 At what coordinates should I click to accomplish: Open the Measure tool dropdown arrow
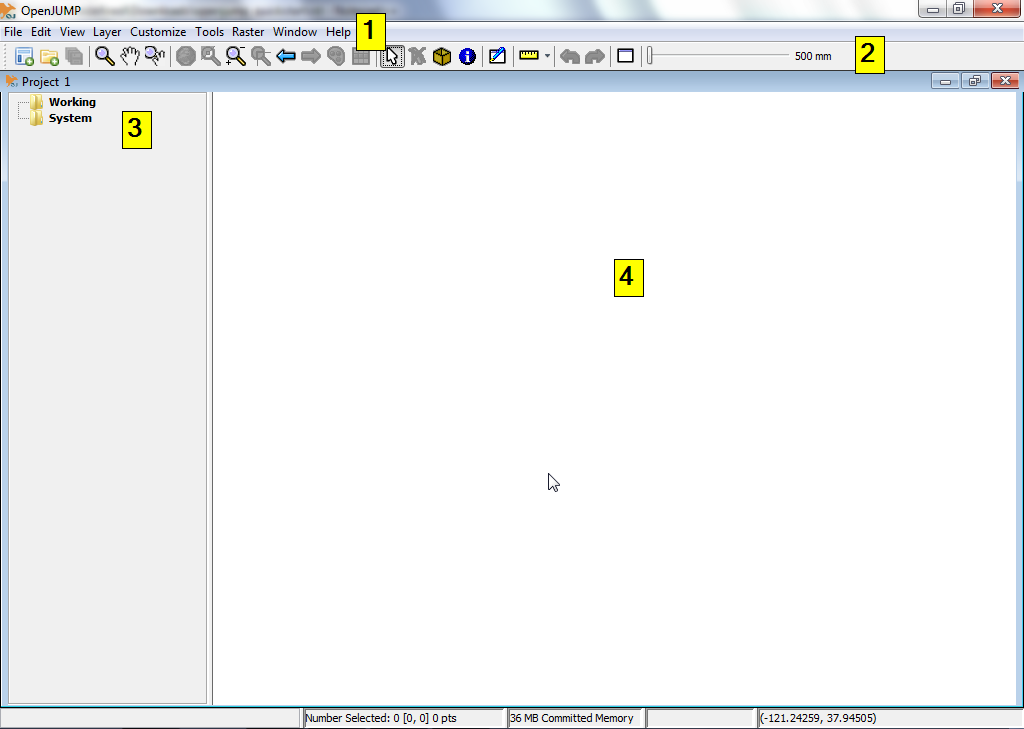coord(547,56)
